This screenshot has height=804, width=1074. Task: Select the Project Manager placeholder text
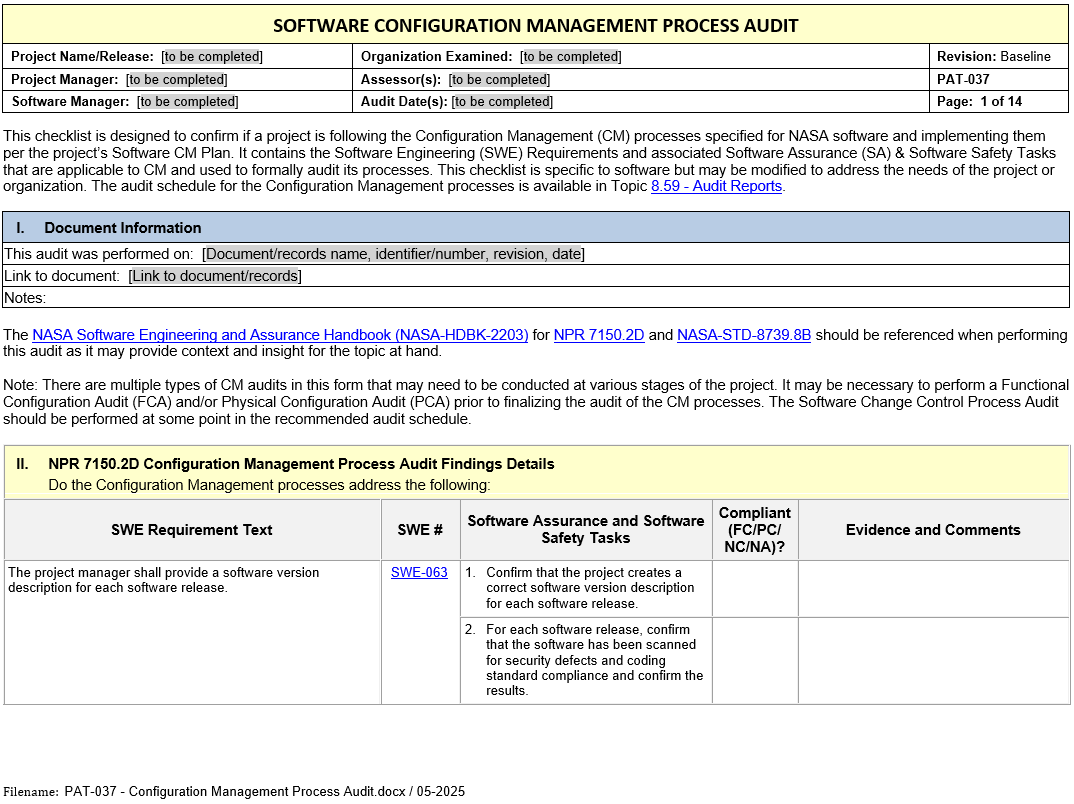click(x=176, y=80)
